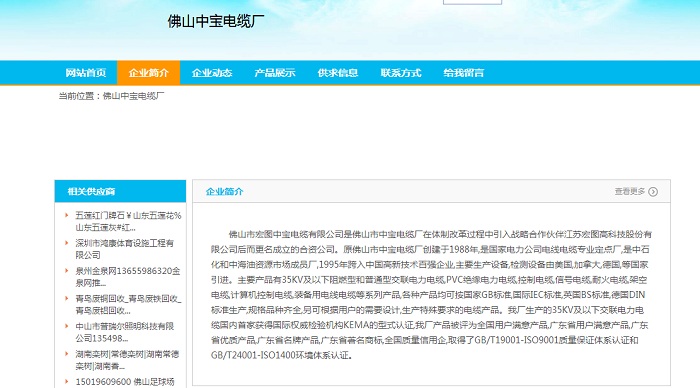Viewport: 700px width, 388px height.
Task: Click the 给我留言 navigation item
Action: point(463,73)
